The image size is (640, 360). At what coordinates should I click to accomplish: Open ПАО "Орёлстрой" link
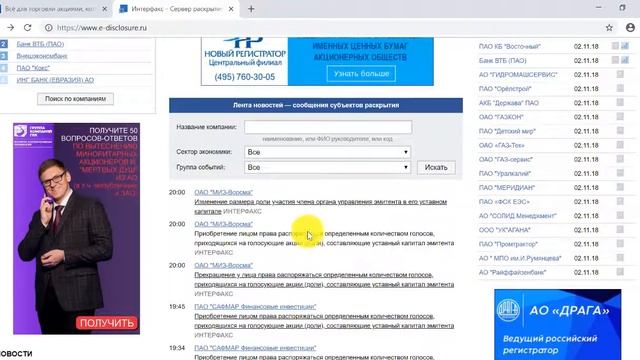pyautogui.click(x=505, y=89)
